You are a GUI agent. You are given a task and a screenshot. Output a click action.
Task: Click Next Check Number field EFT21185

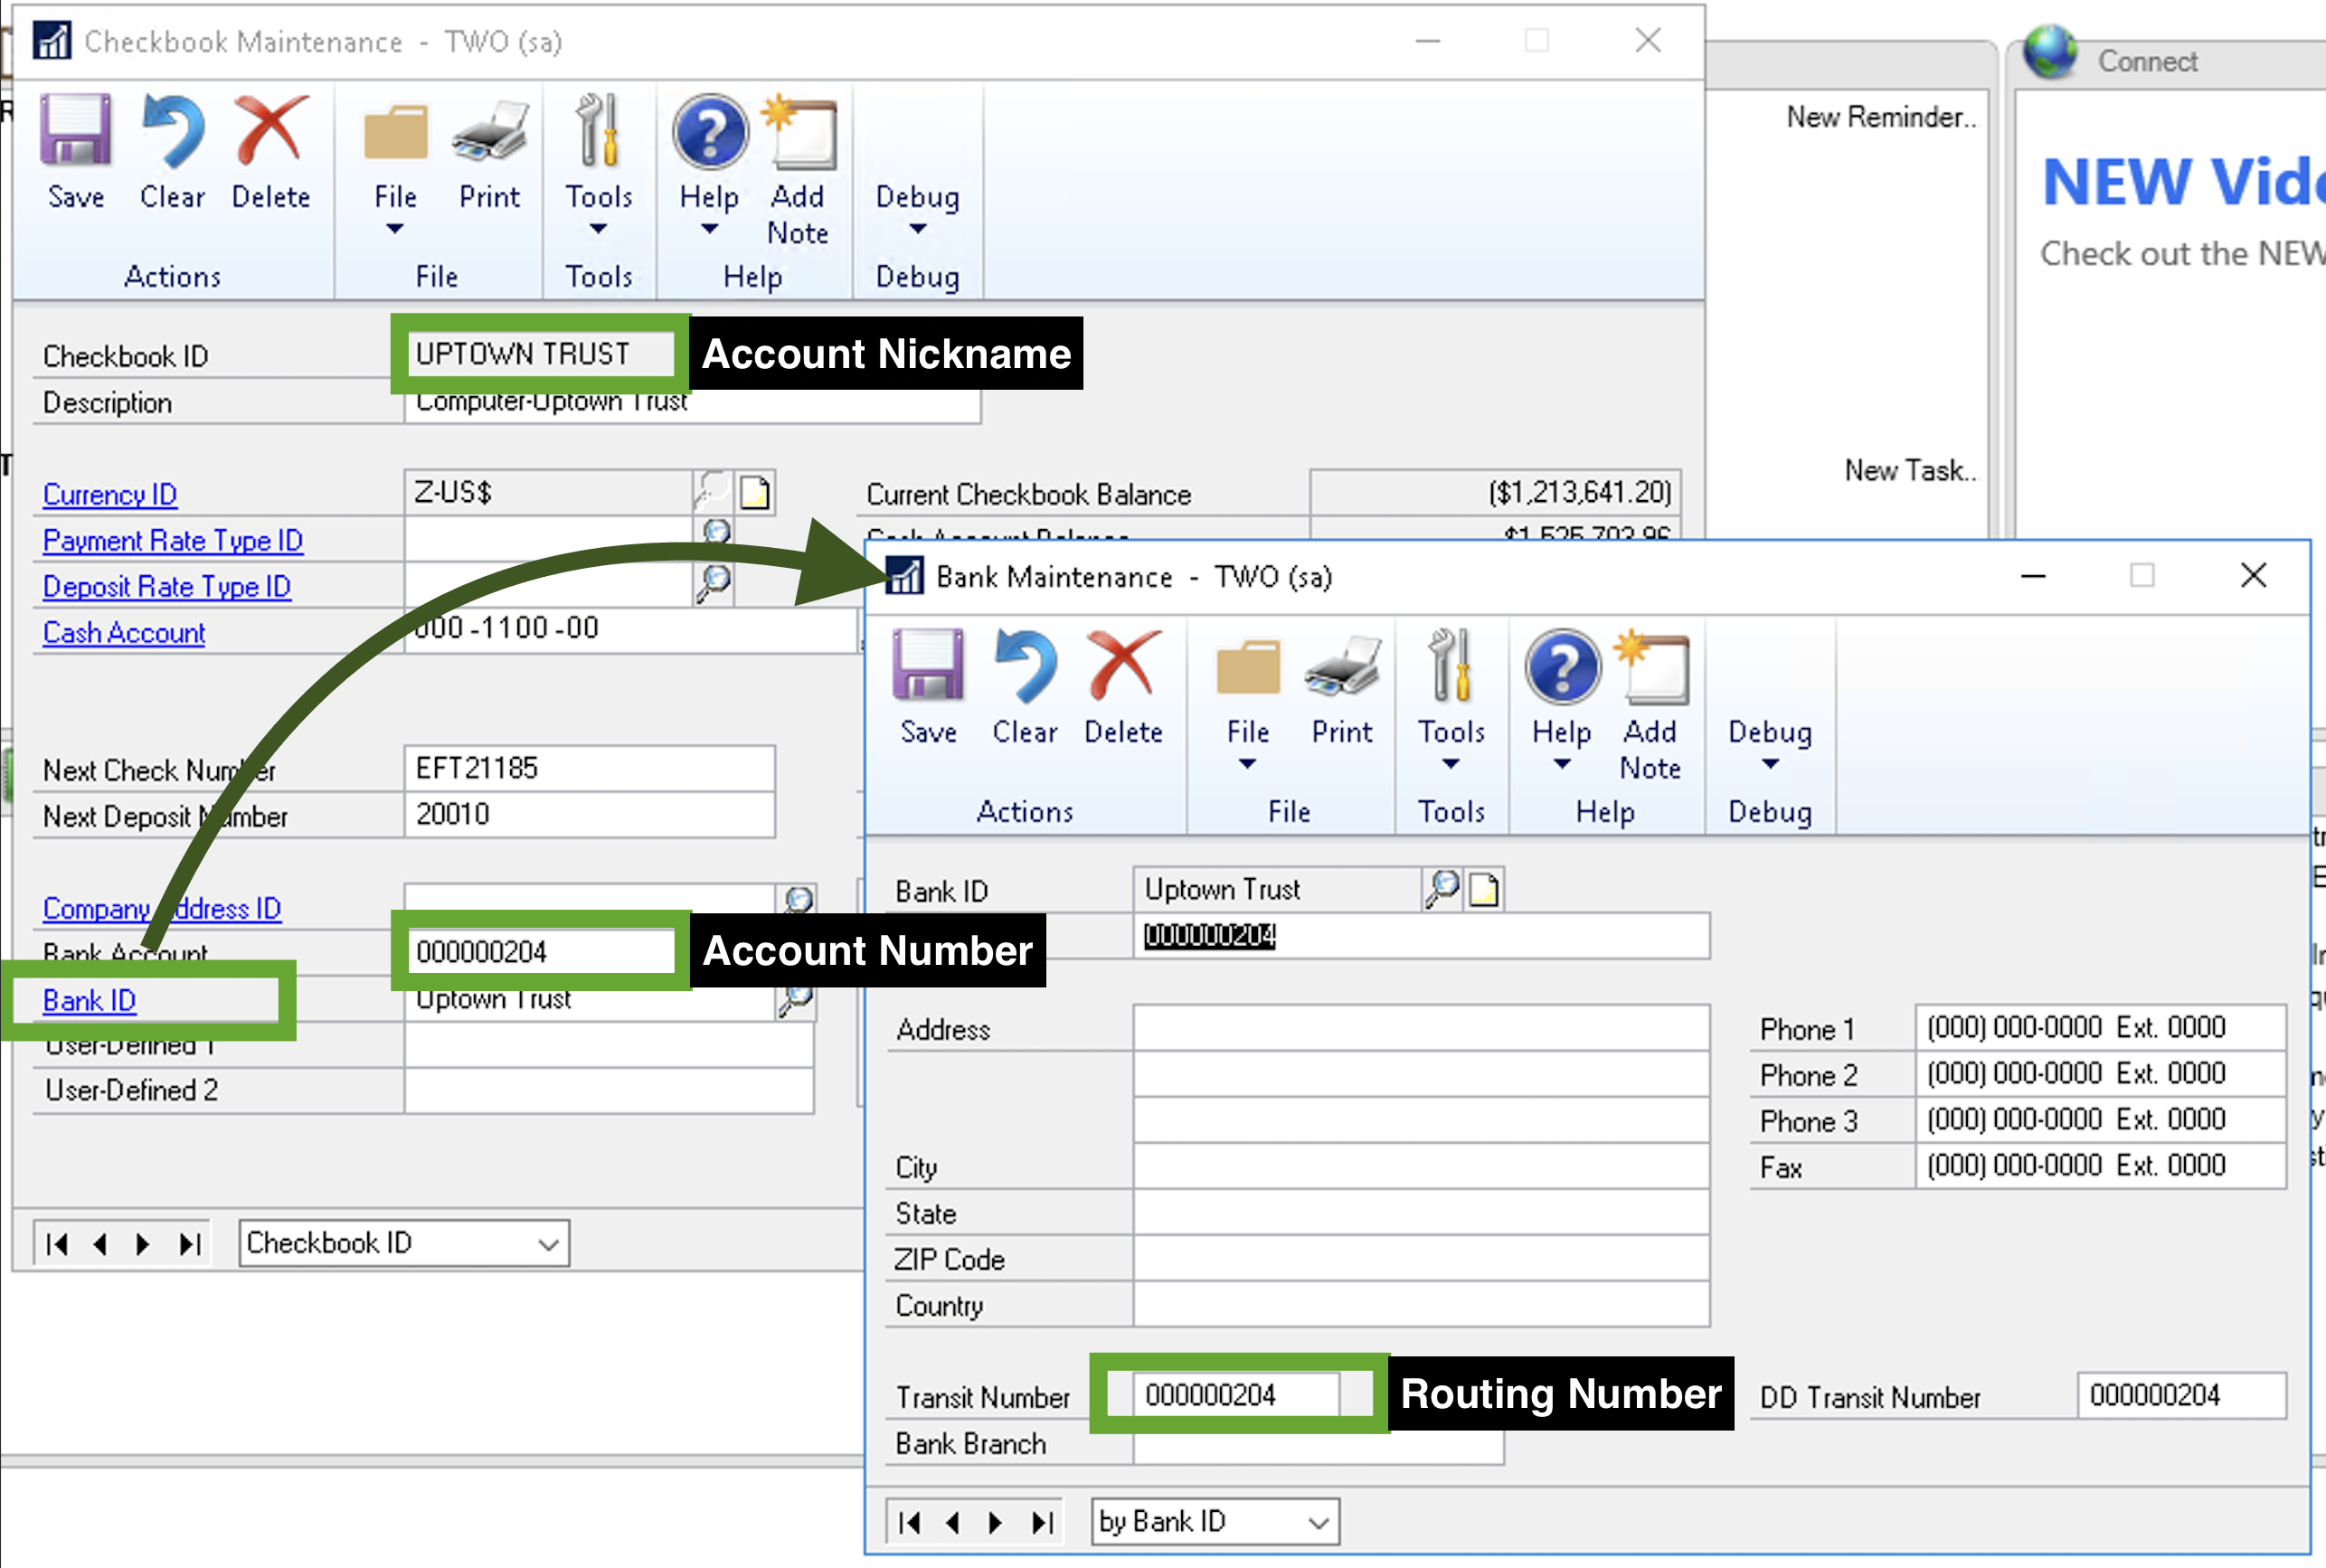click(589, 768)
